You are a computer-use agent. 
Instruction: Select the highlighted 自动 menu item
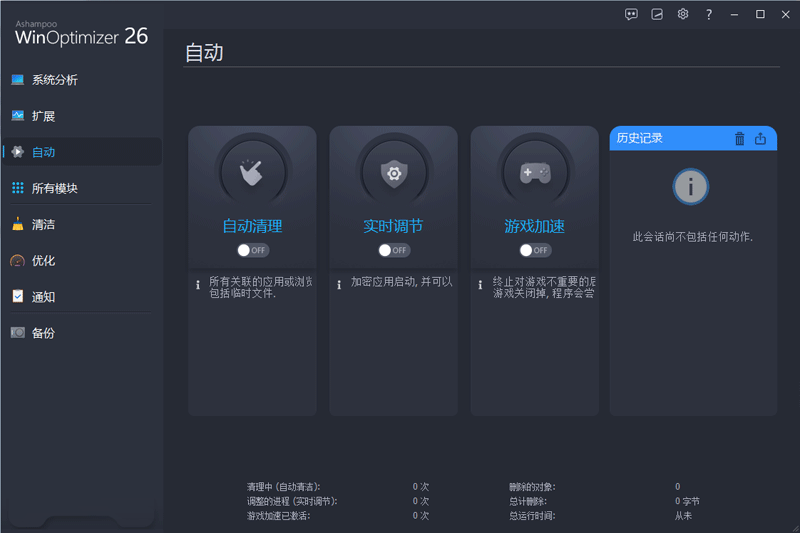[x=82, y=151]
